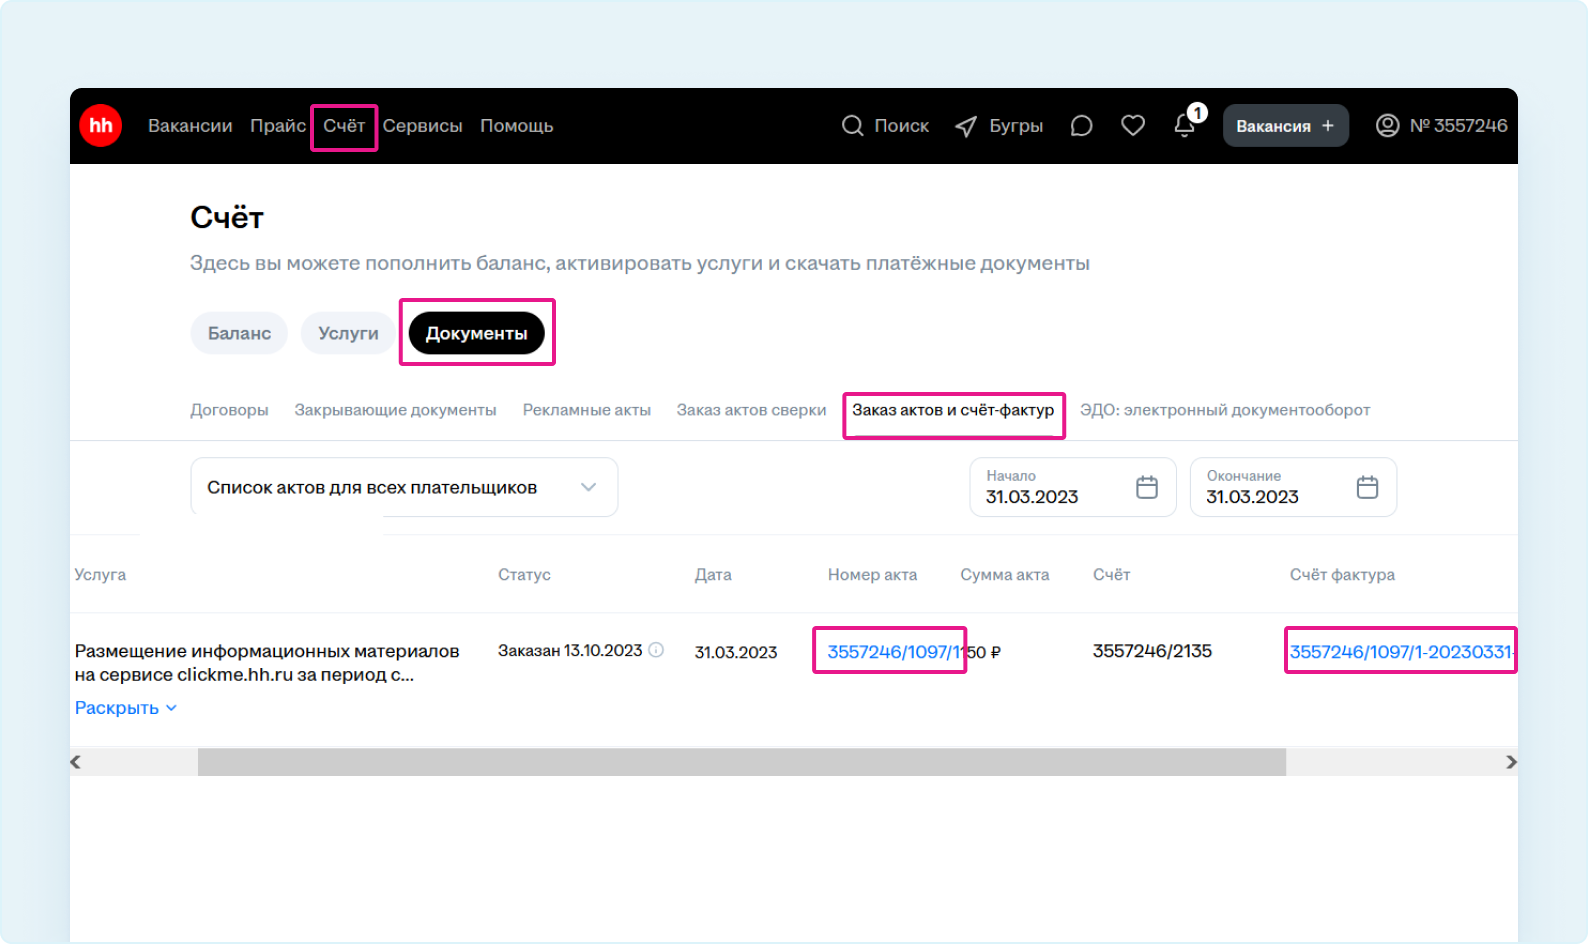The height and width of the screenshot is (944, 1588).
Task: Select the Документы tab
Action: (476, 333)
